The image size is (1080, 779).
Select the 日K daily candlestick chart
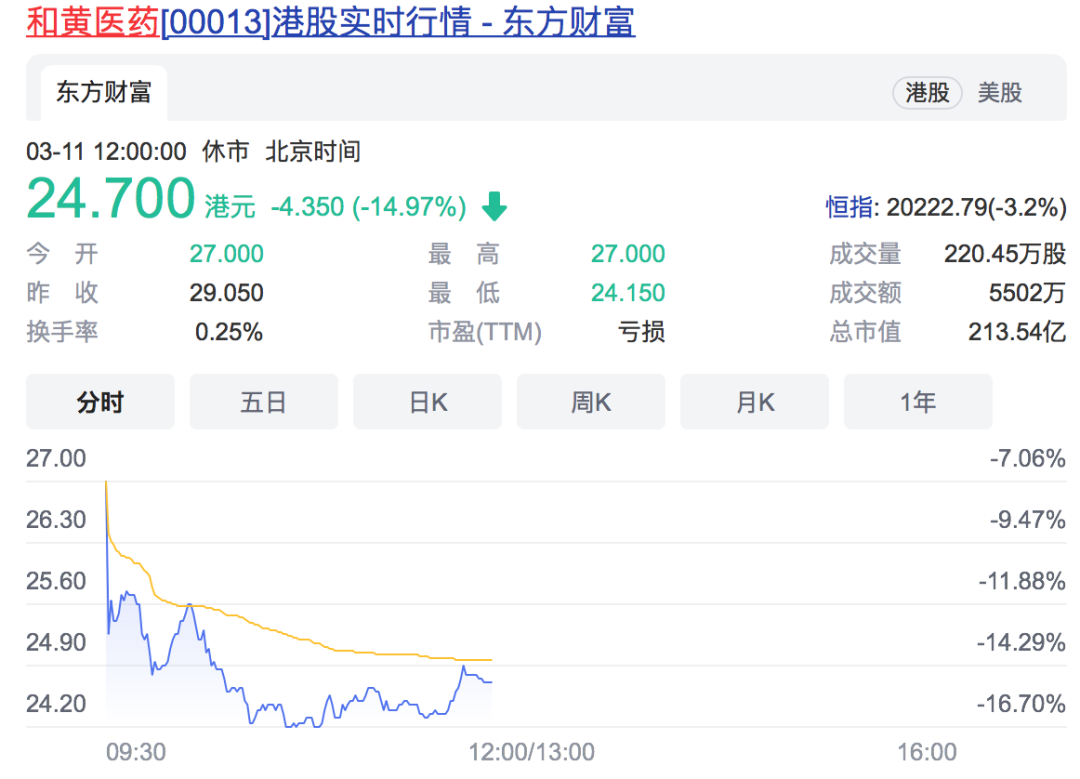click(427, 401)
